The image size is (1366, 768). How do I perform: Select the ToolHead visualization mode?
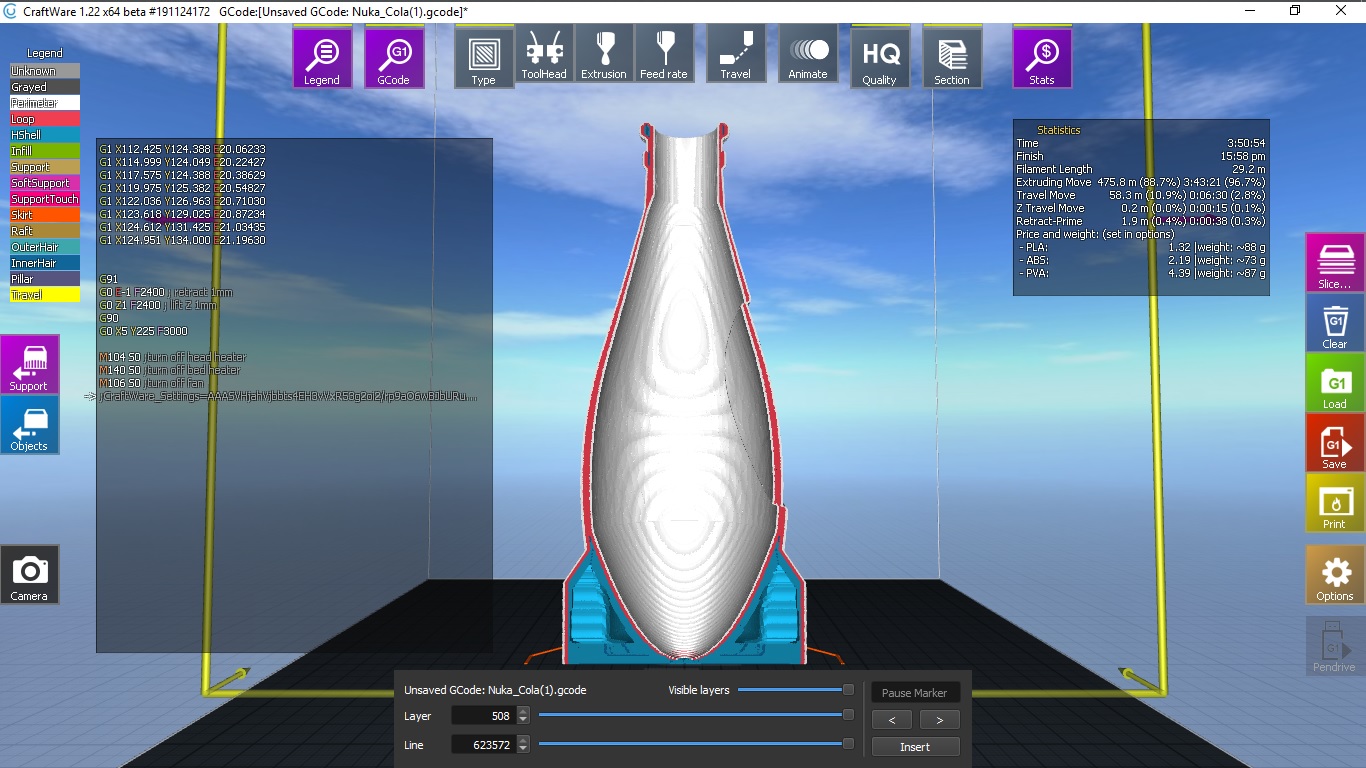click(x=544, y=55)
